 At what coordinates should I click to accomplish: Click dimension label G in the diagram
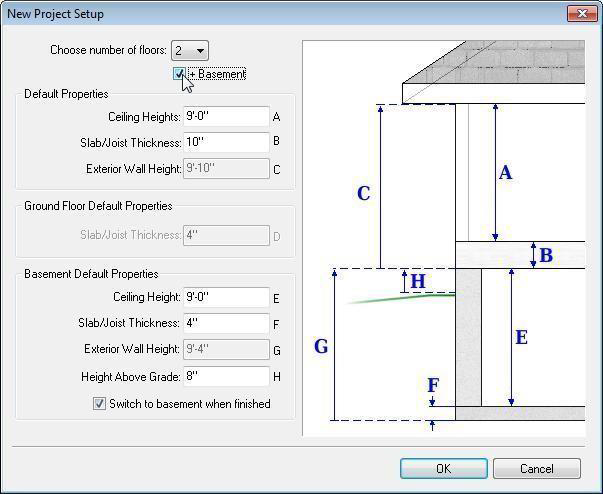(x=321, y=347)
